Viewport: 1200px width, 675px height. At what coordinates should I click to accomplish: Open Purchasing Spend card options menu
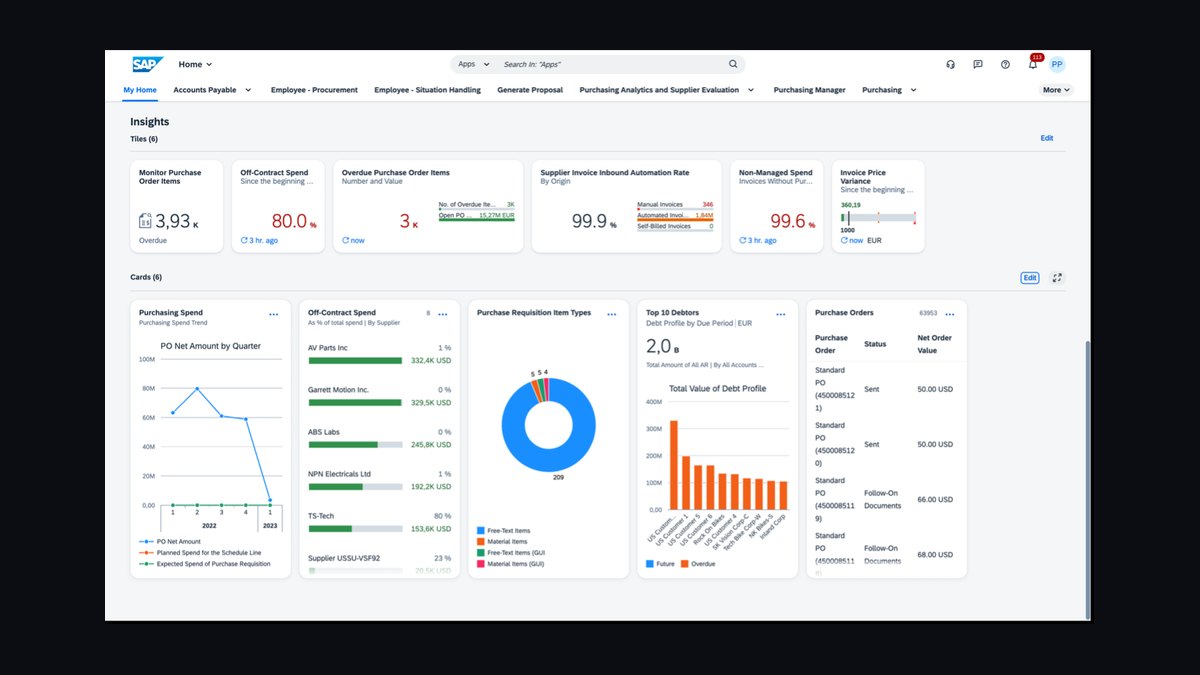click(x=274, y=314)
